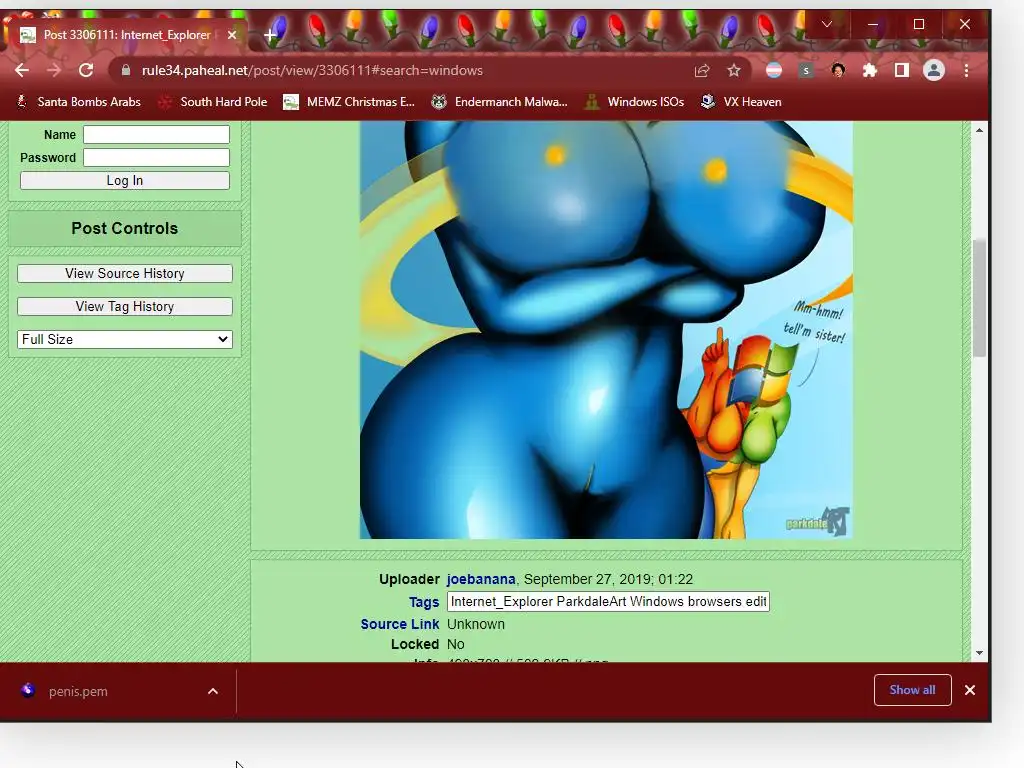Viewport: 1024px width, 768px height.
Task: Click View Tag History
Action: (x=125, y=306)
